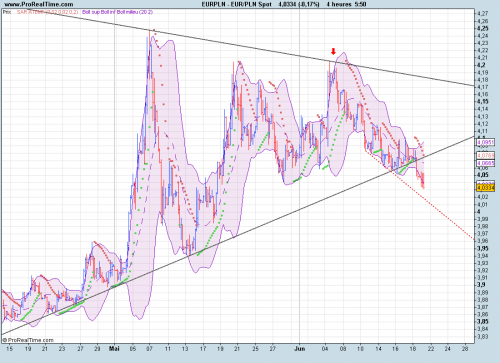
Task: Click the www.ProRealTime.com header link
Action: [38, 4]
